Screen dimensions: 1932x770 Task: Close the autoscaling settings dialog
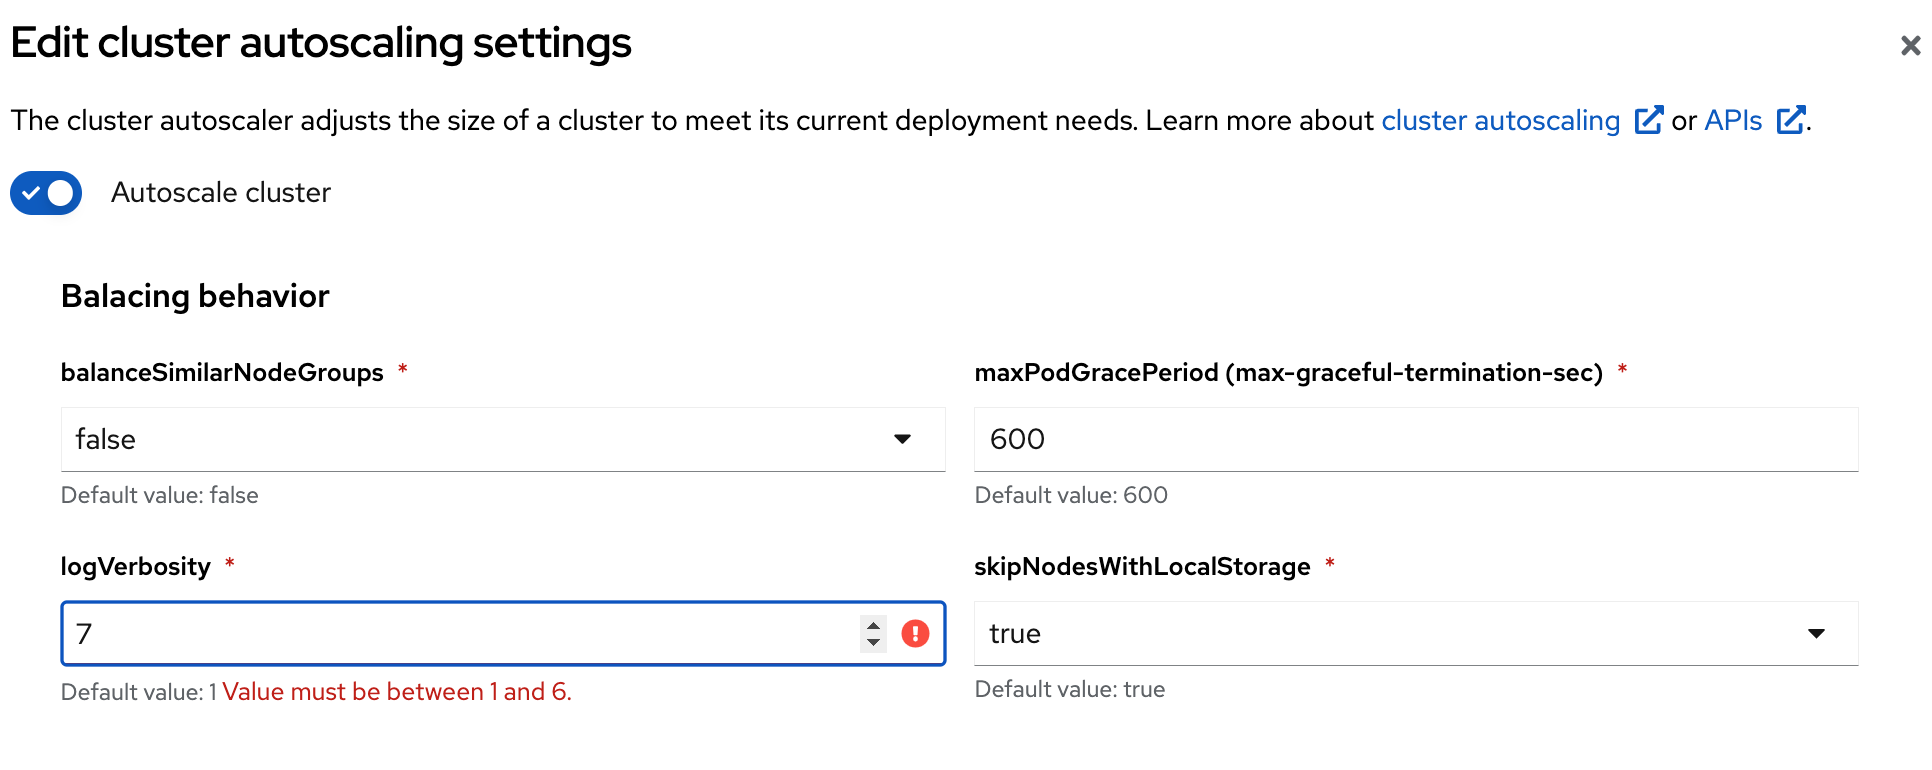[1910, 45]
